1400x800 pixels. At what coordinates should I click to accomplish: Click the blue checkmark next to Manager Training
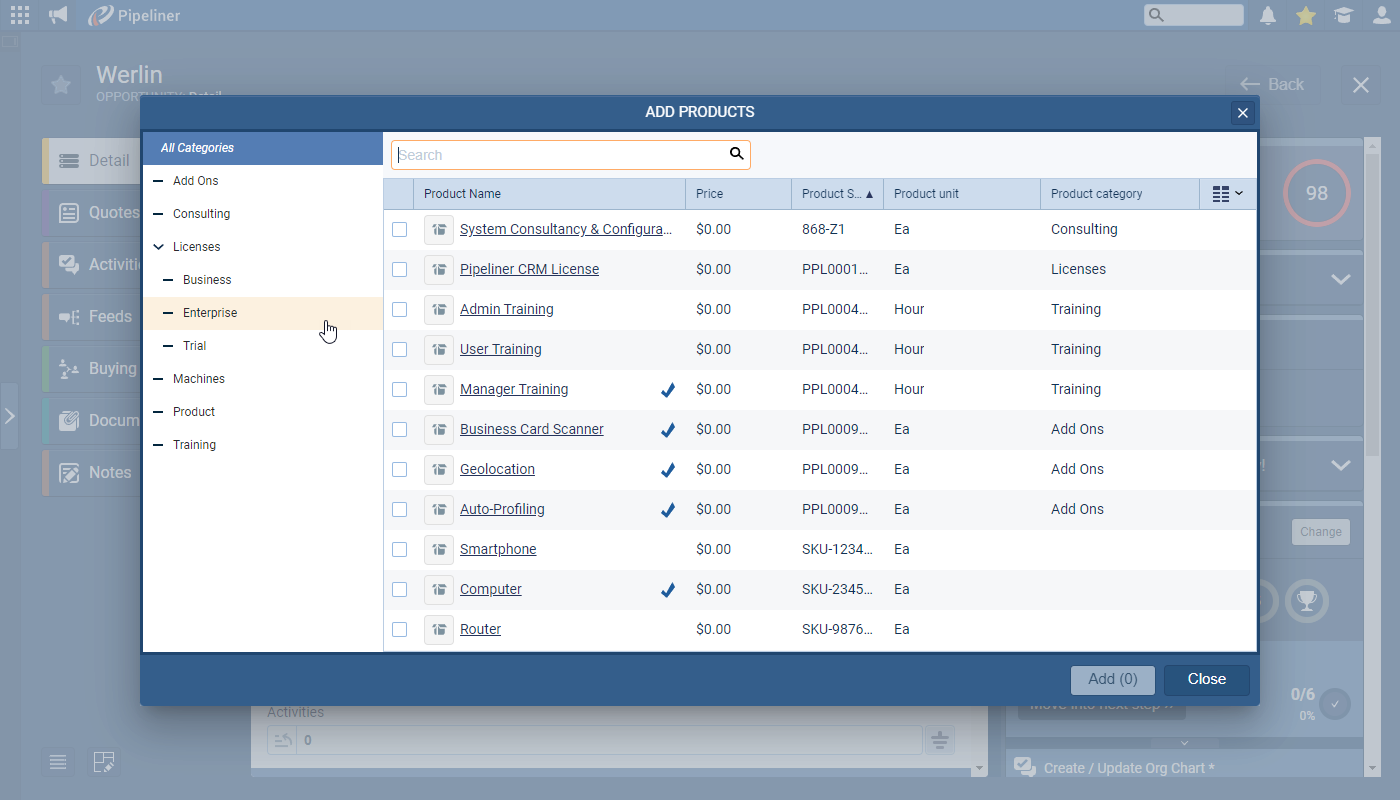[668, 390]
